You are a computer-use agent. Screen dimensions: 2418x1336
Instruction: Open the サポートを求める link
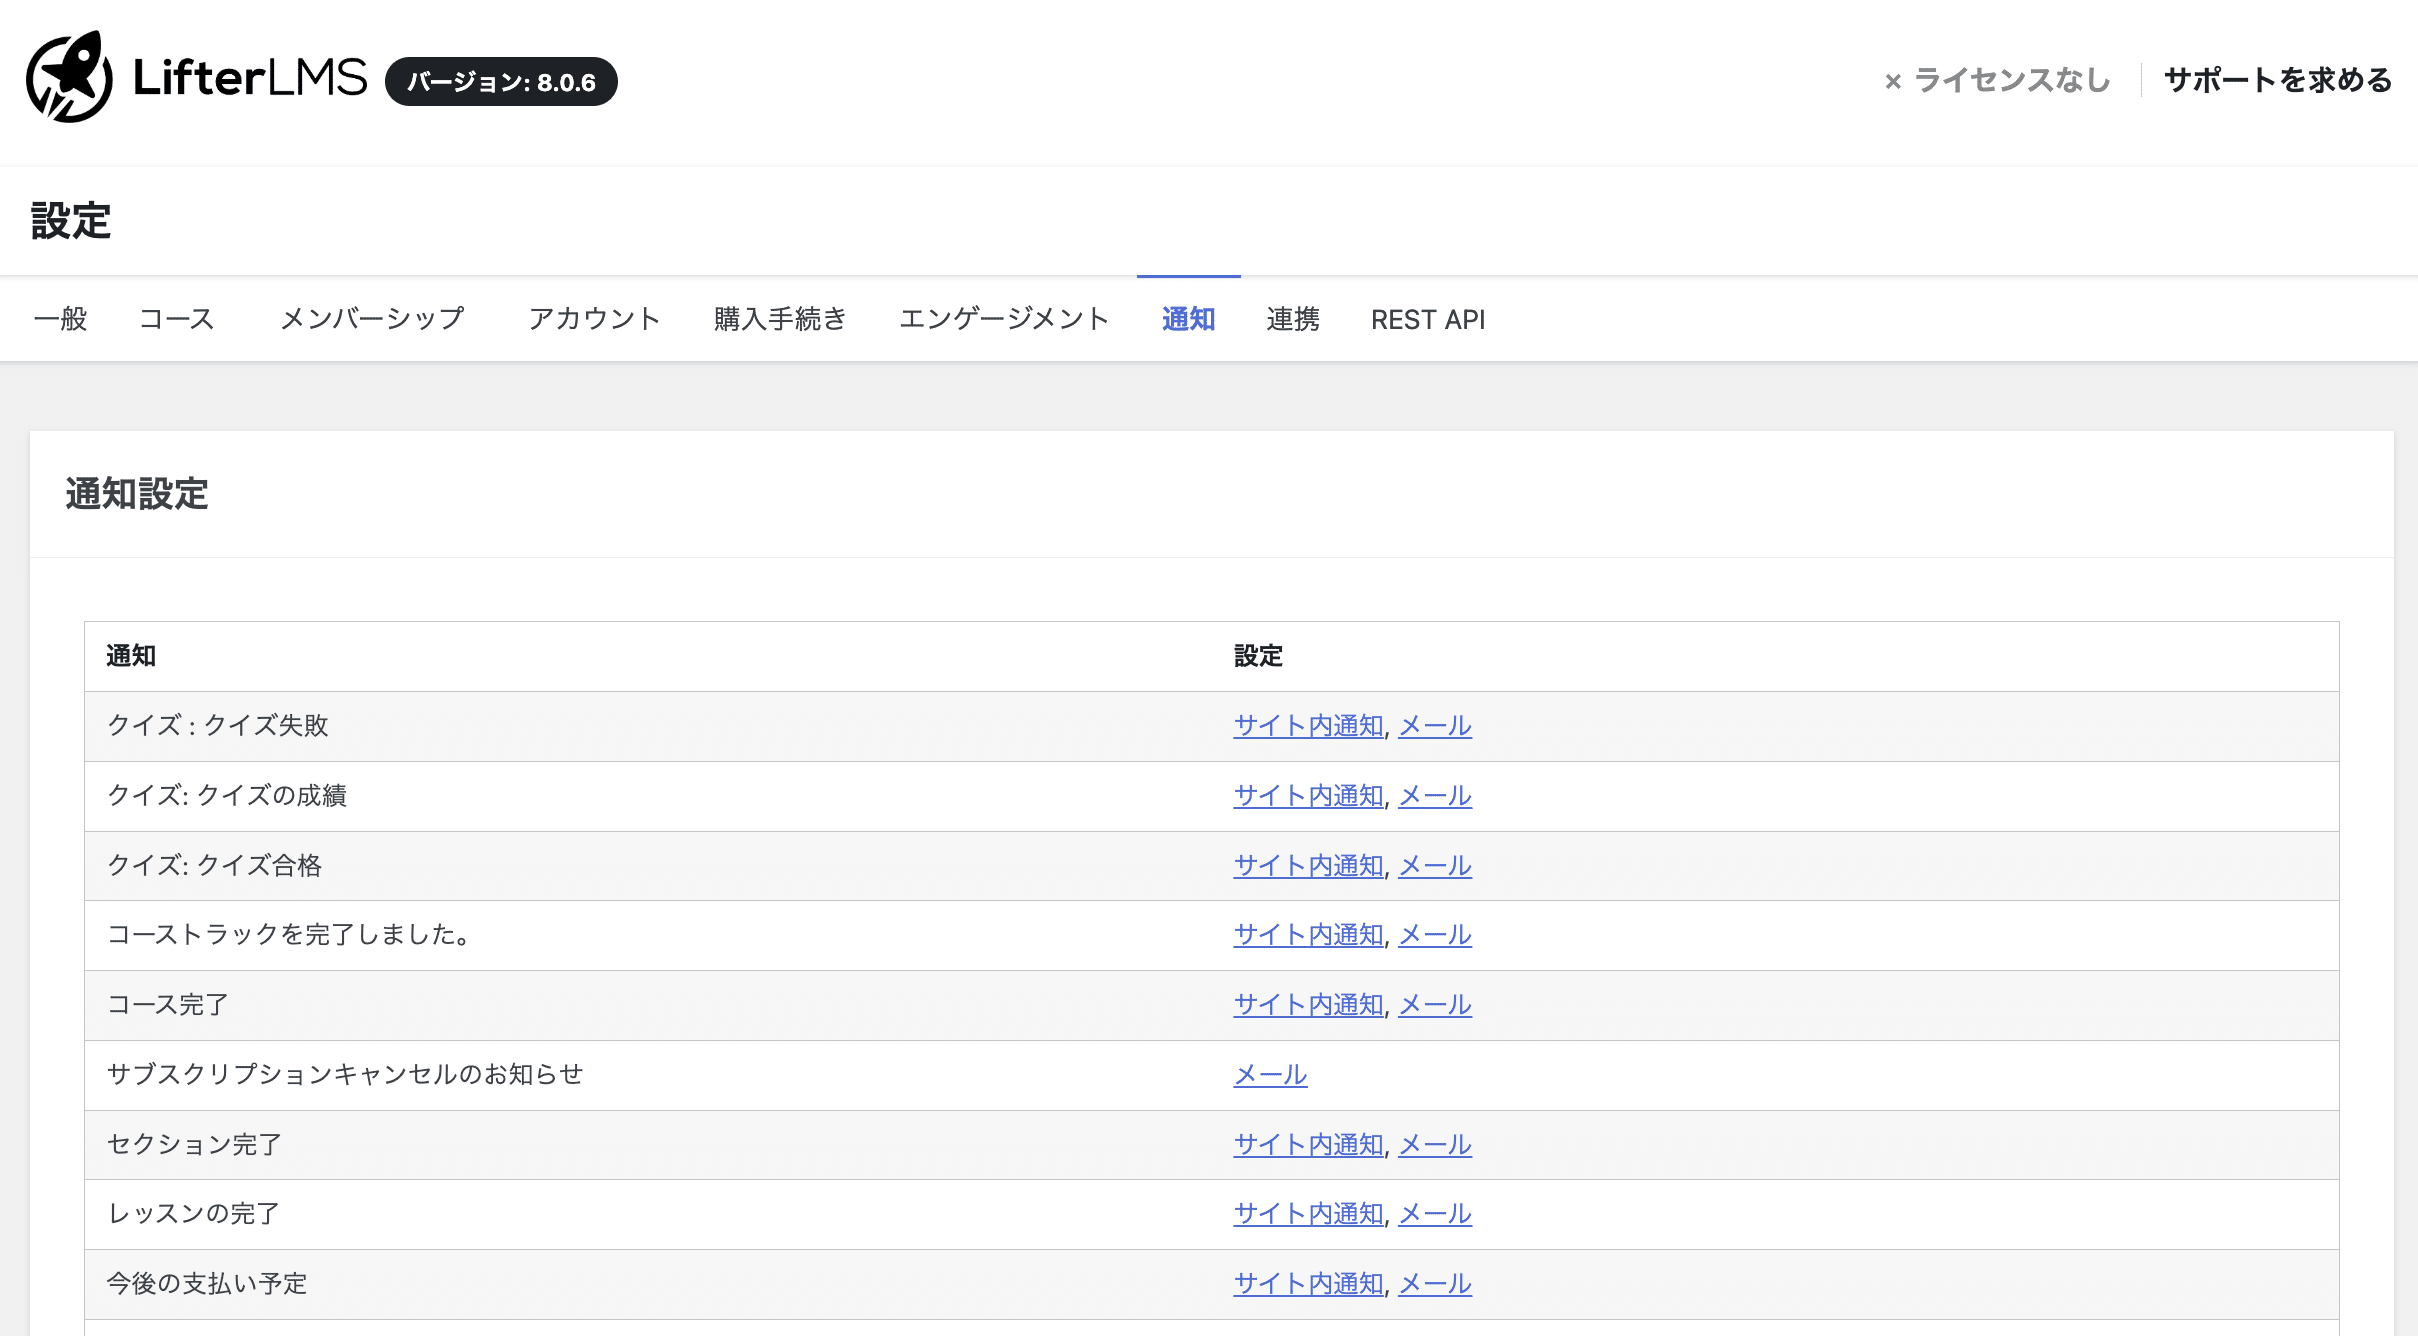point(2277,80)
